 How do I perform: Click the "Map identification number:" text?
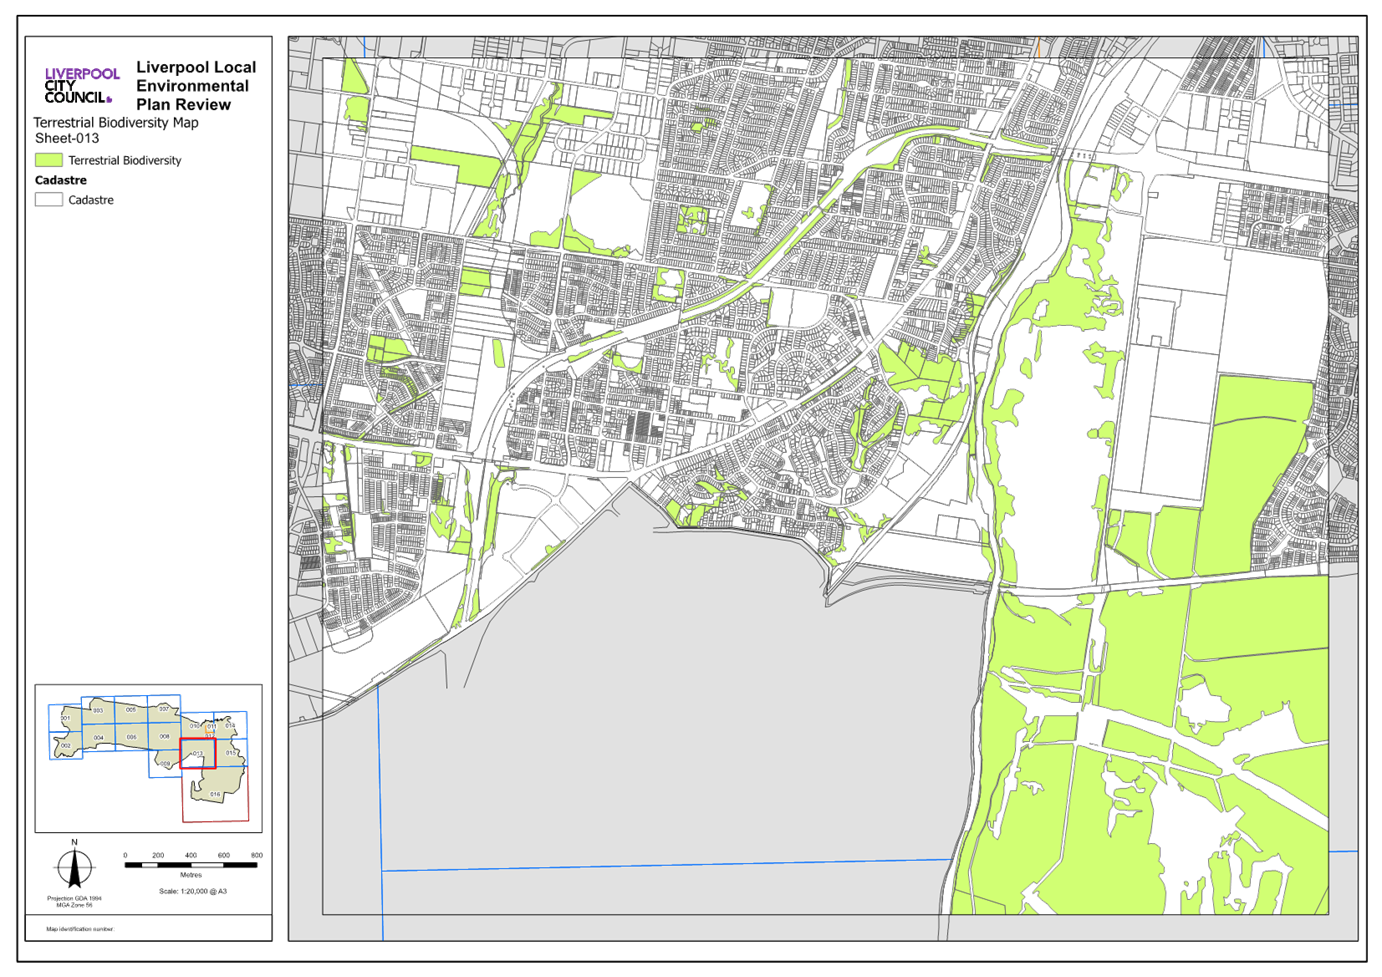(x=80, y=929)
